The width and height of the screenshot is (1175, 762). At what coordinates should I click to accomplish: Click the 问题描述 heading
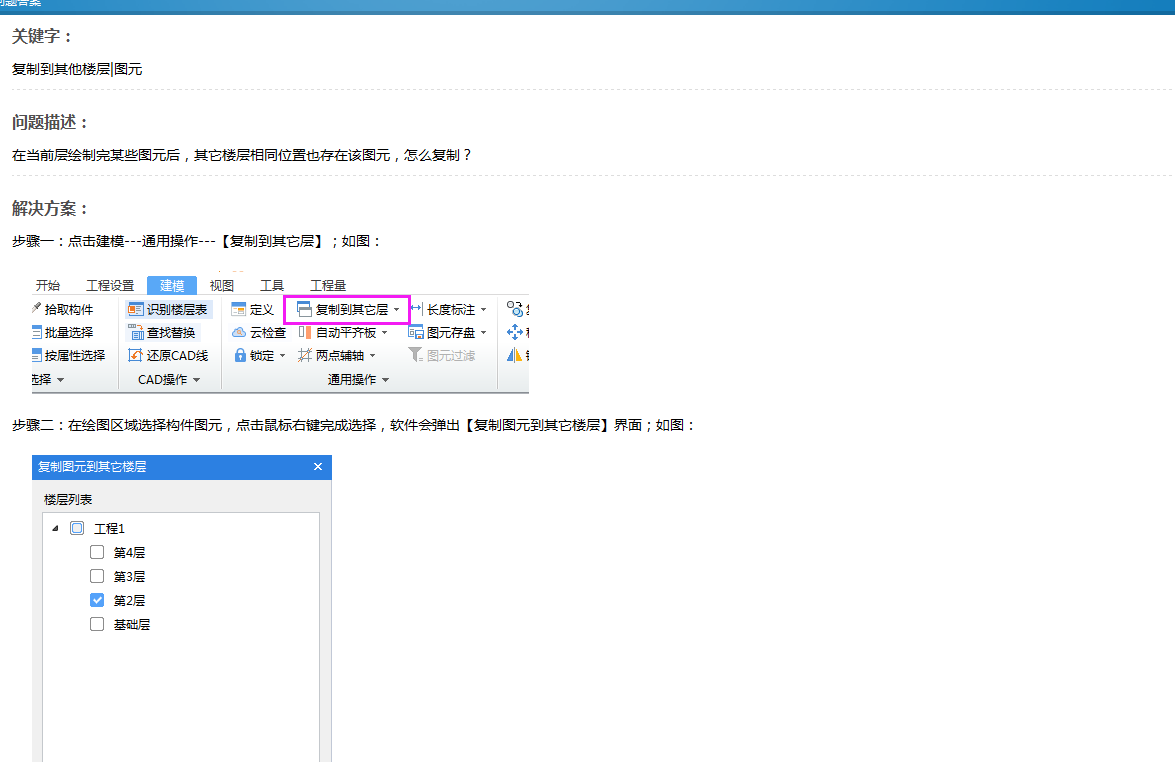pos(50,122)
